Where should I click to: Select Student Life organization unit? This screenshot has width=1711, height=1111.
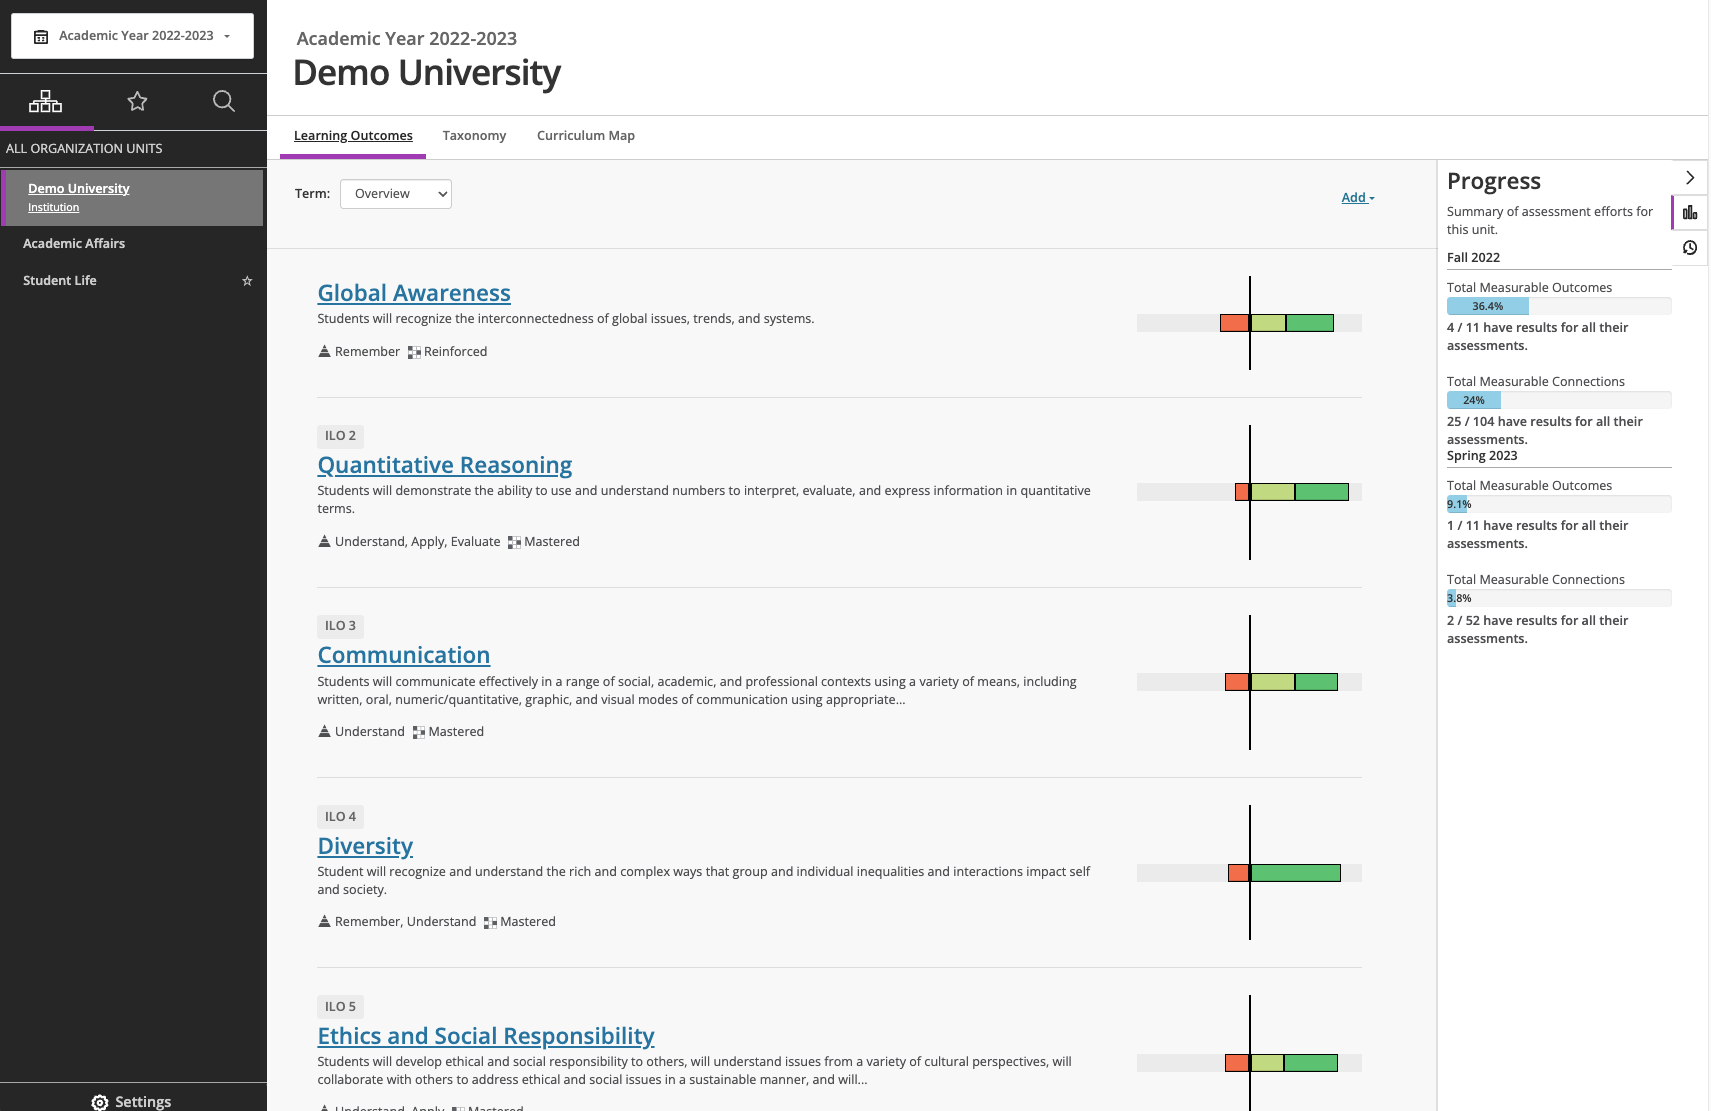tap(60, 281)
